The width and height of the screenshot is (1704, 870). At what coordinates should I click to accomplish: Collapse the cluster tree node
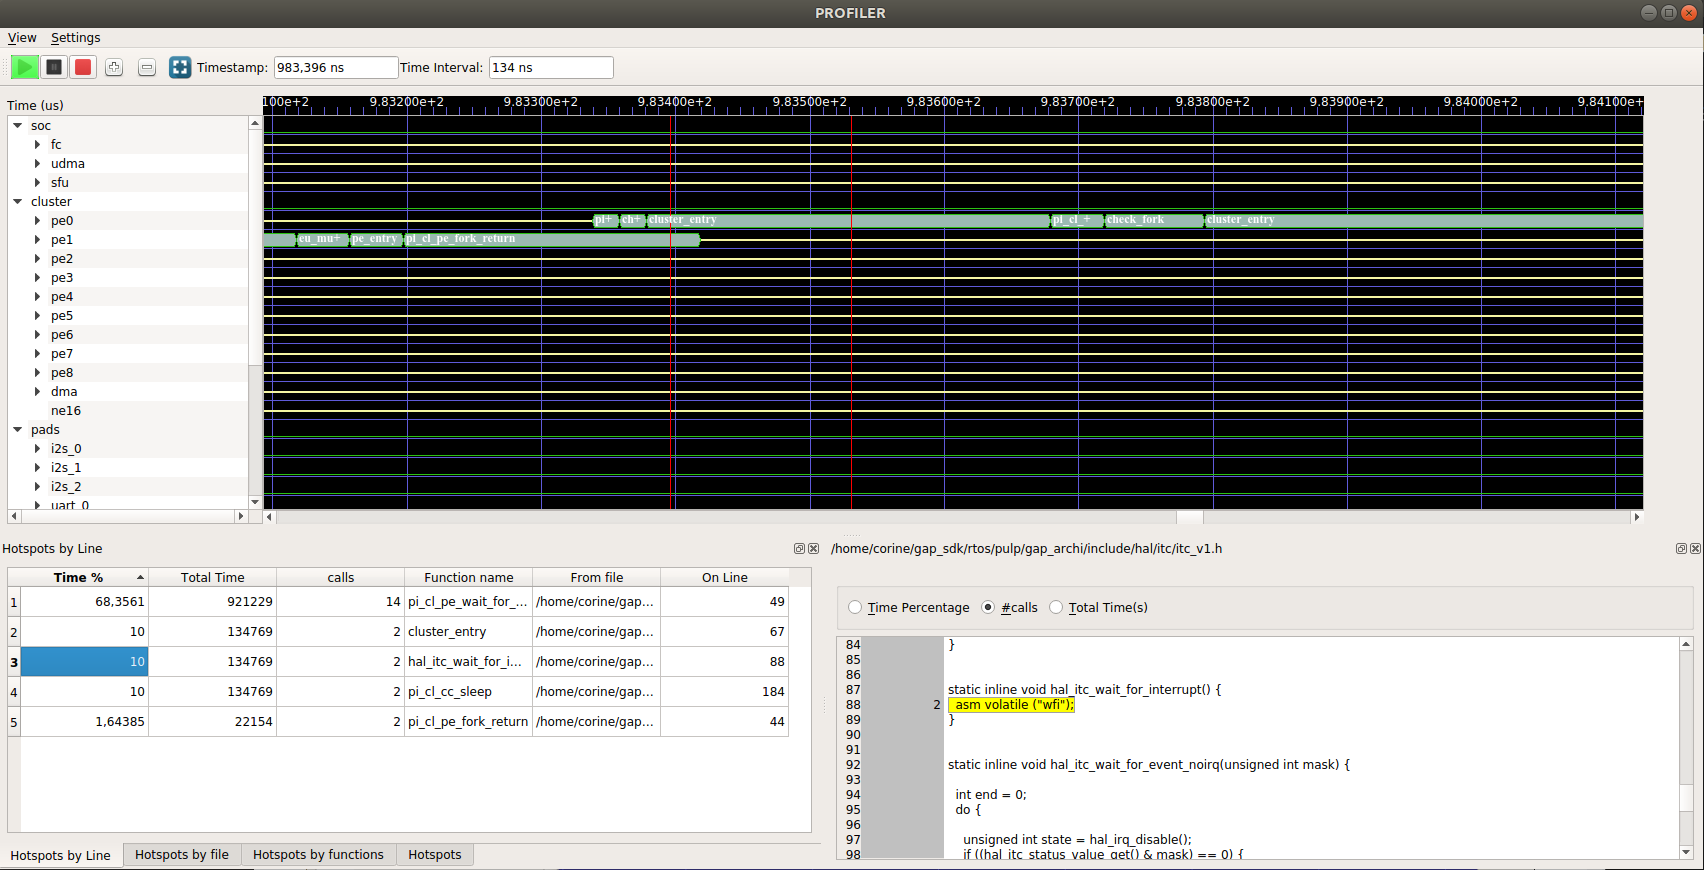[x=18, y=201]
